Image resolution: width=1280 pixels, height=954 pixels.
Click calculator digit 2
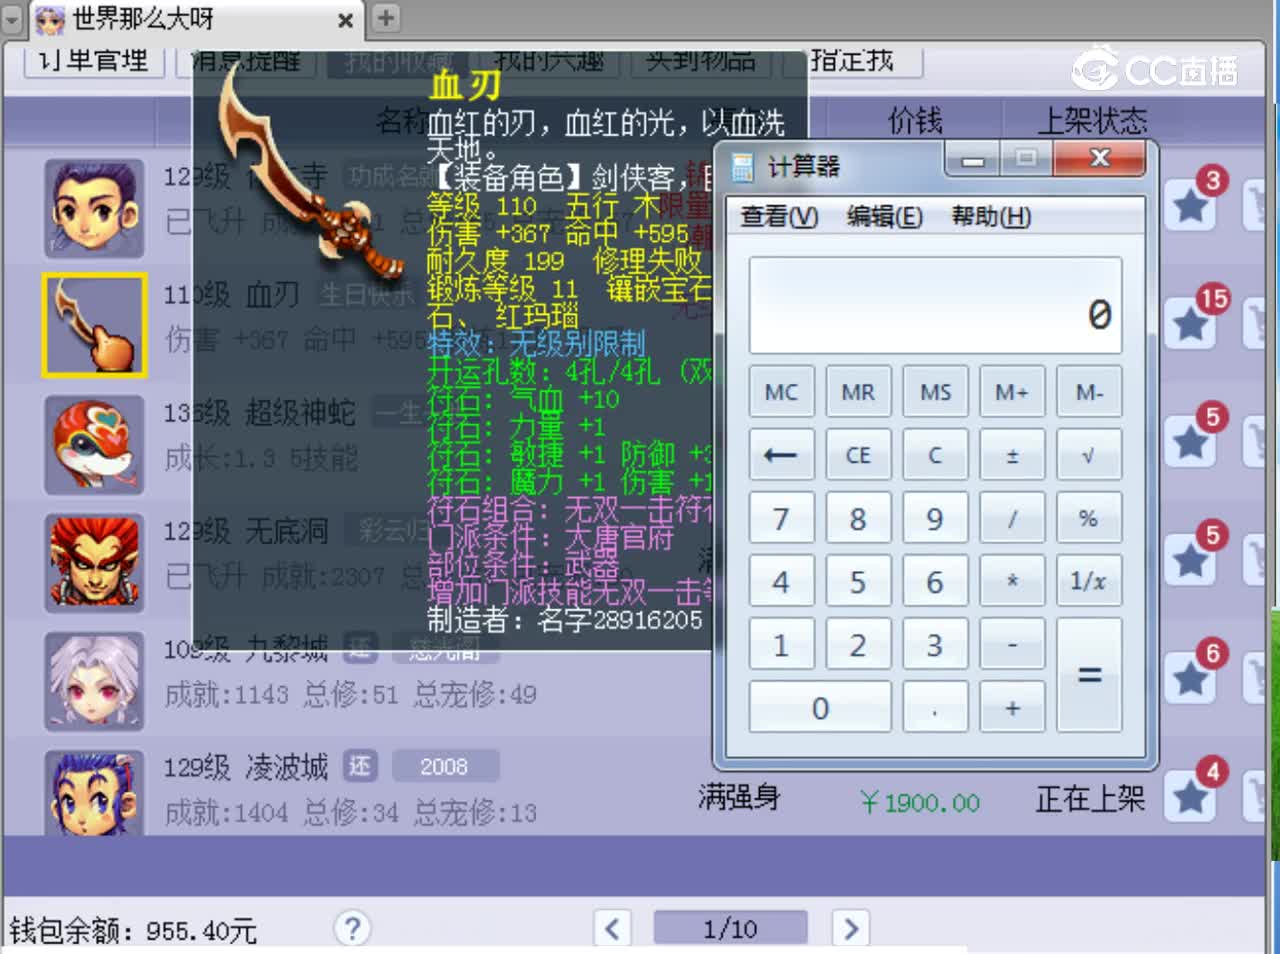coord(858,645)
